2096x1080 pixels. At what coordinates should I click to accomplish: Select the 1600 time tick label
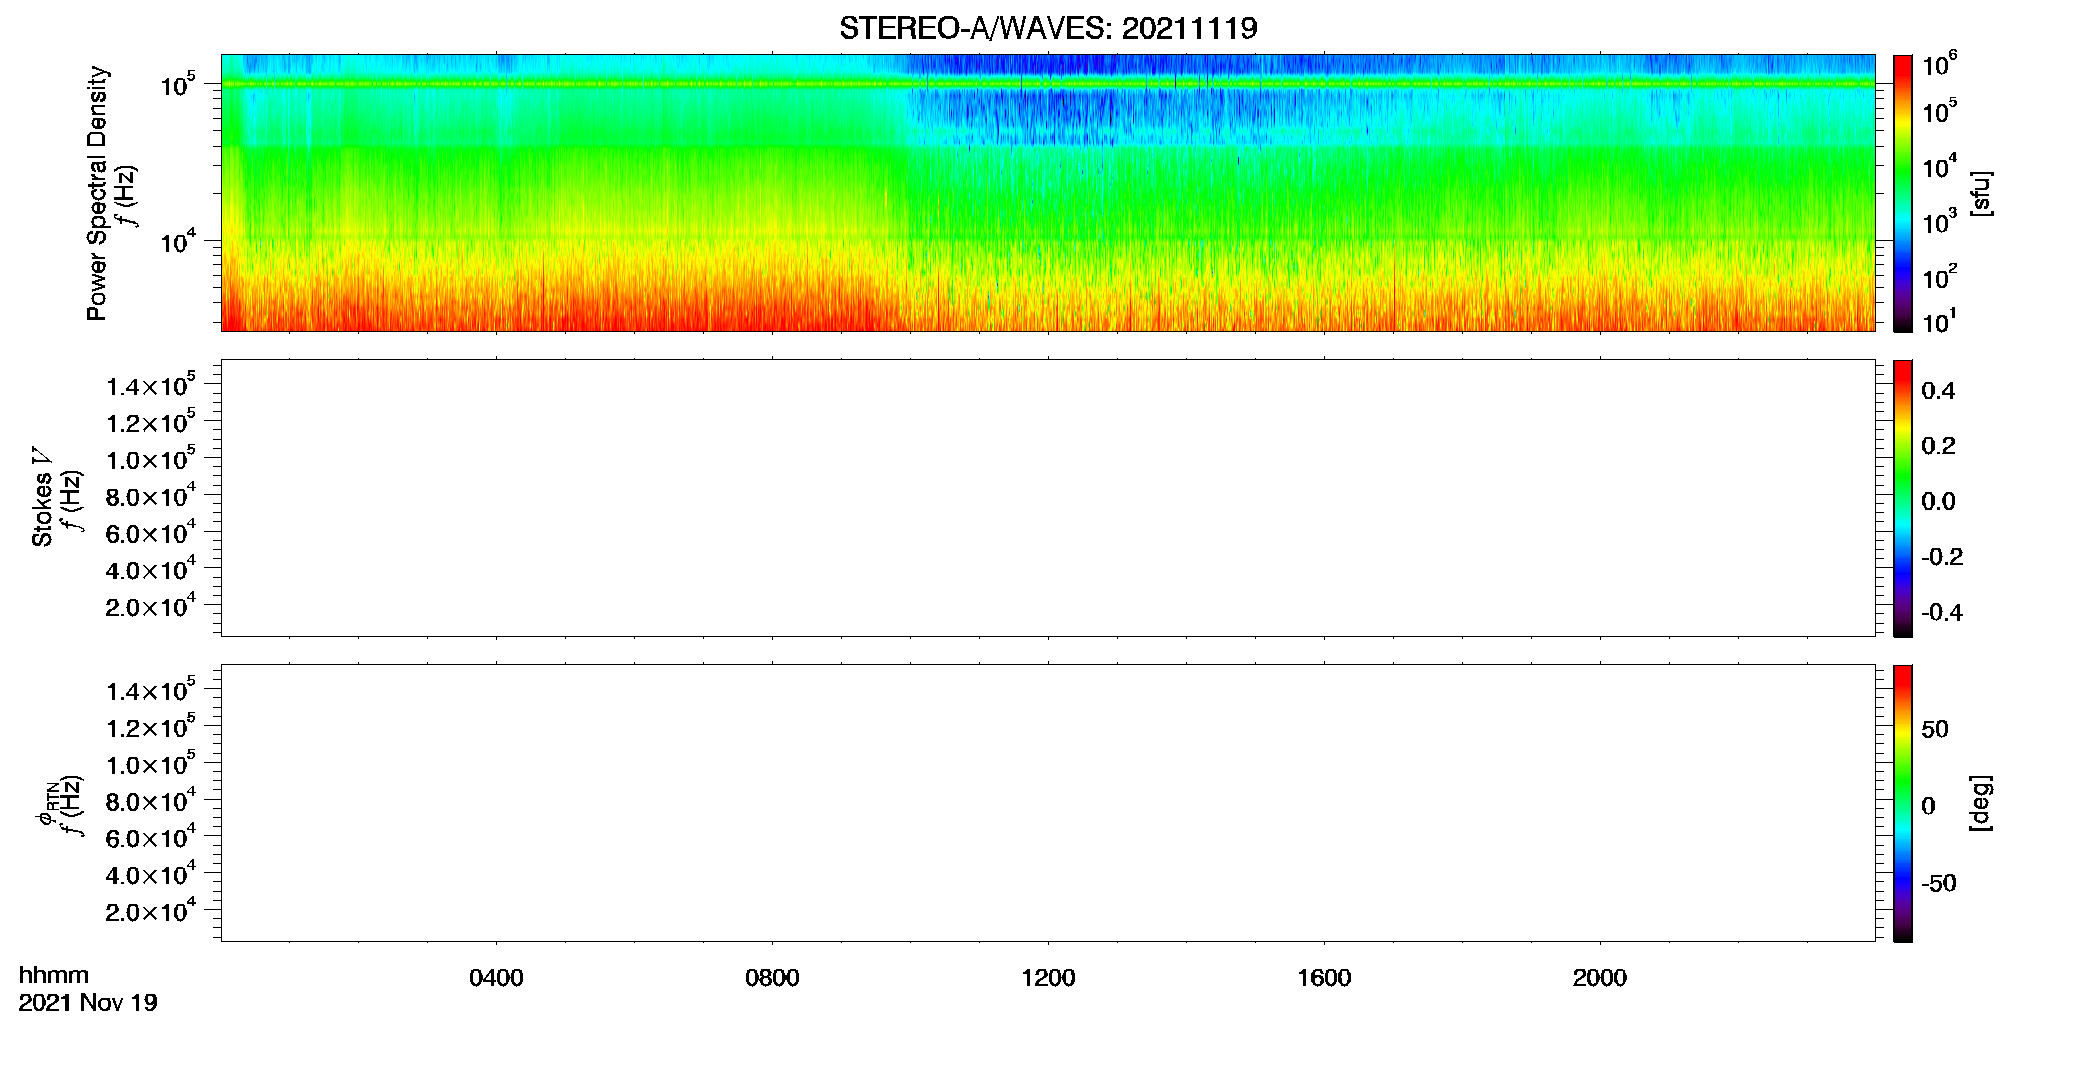1324,978
